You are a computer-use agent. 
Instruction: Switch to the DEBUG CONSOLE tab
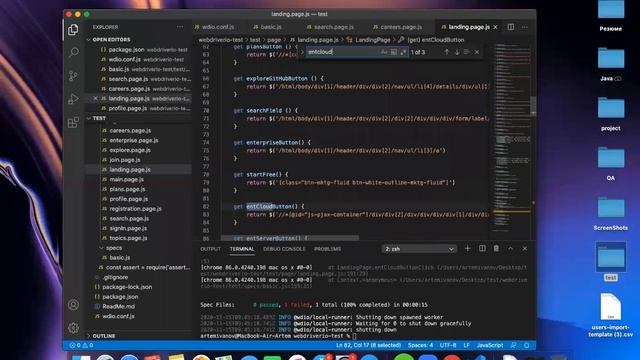pyautogui.click(x=284, y=249)
